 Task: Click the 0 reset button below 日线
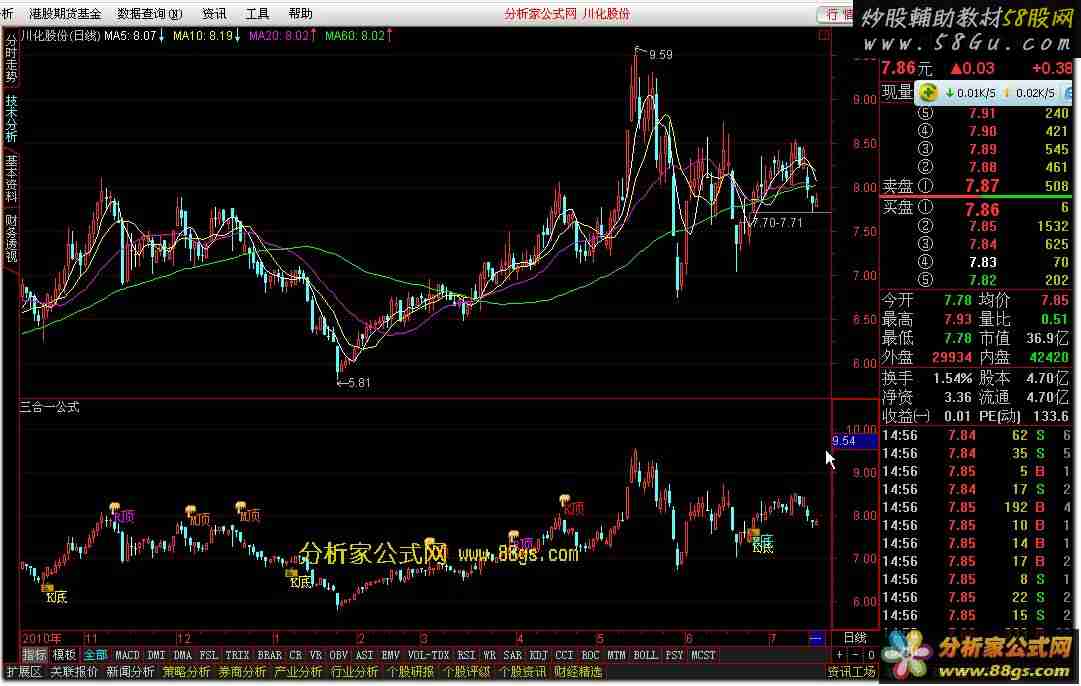pos(871,655)
